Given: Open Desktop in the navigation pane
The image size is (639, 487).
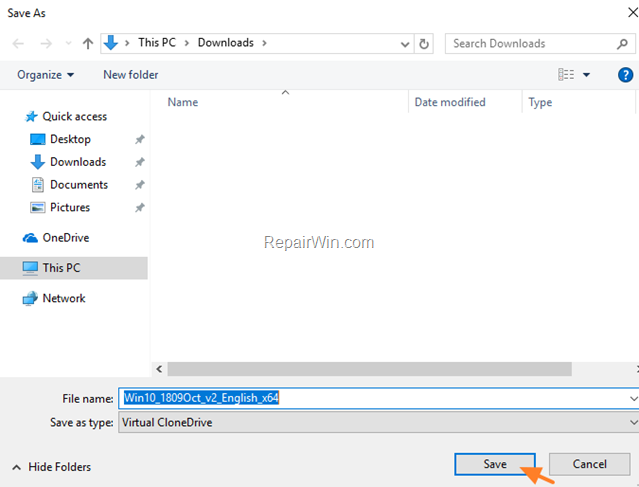Looking at the screenshot, I should (x=70, y=139).
